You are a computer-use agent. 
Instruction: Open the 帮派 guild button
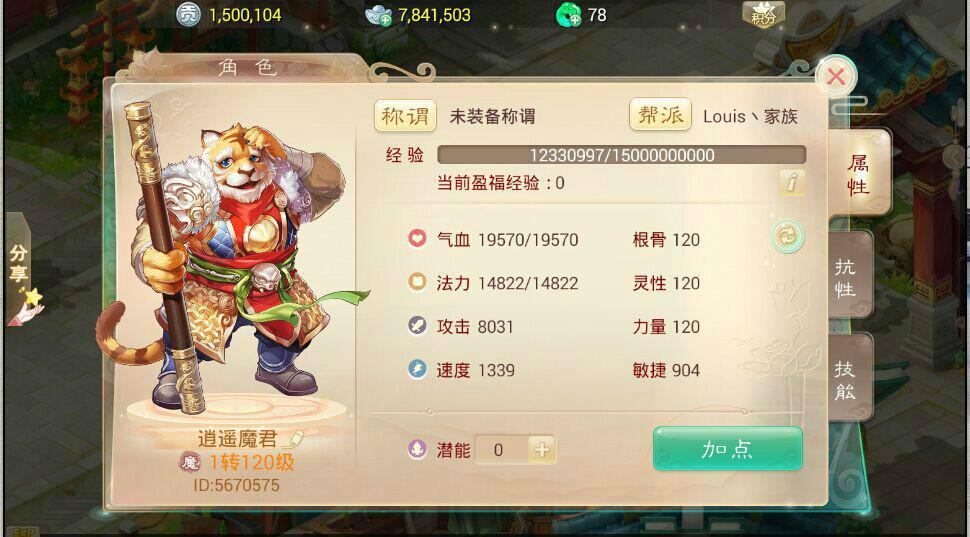click(660, 115)
